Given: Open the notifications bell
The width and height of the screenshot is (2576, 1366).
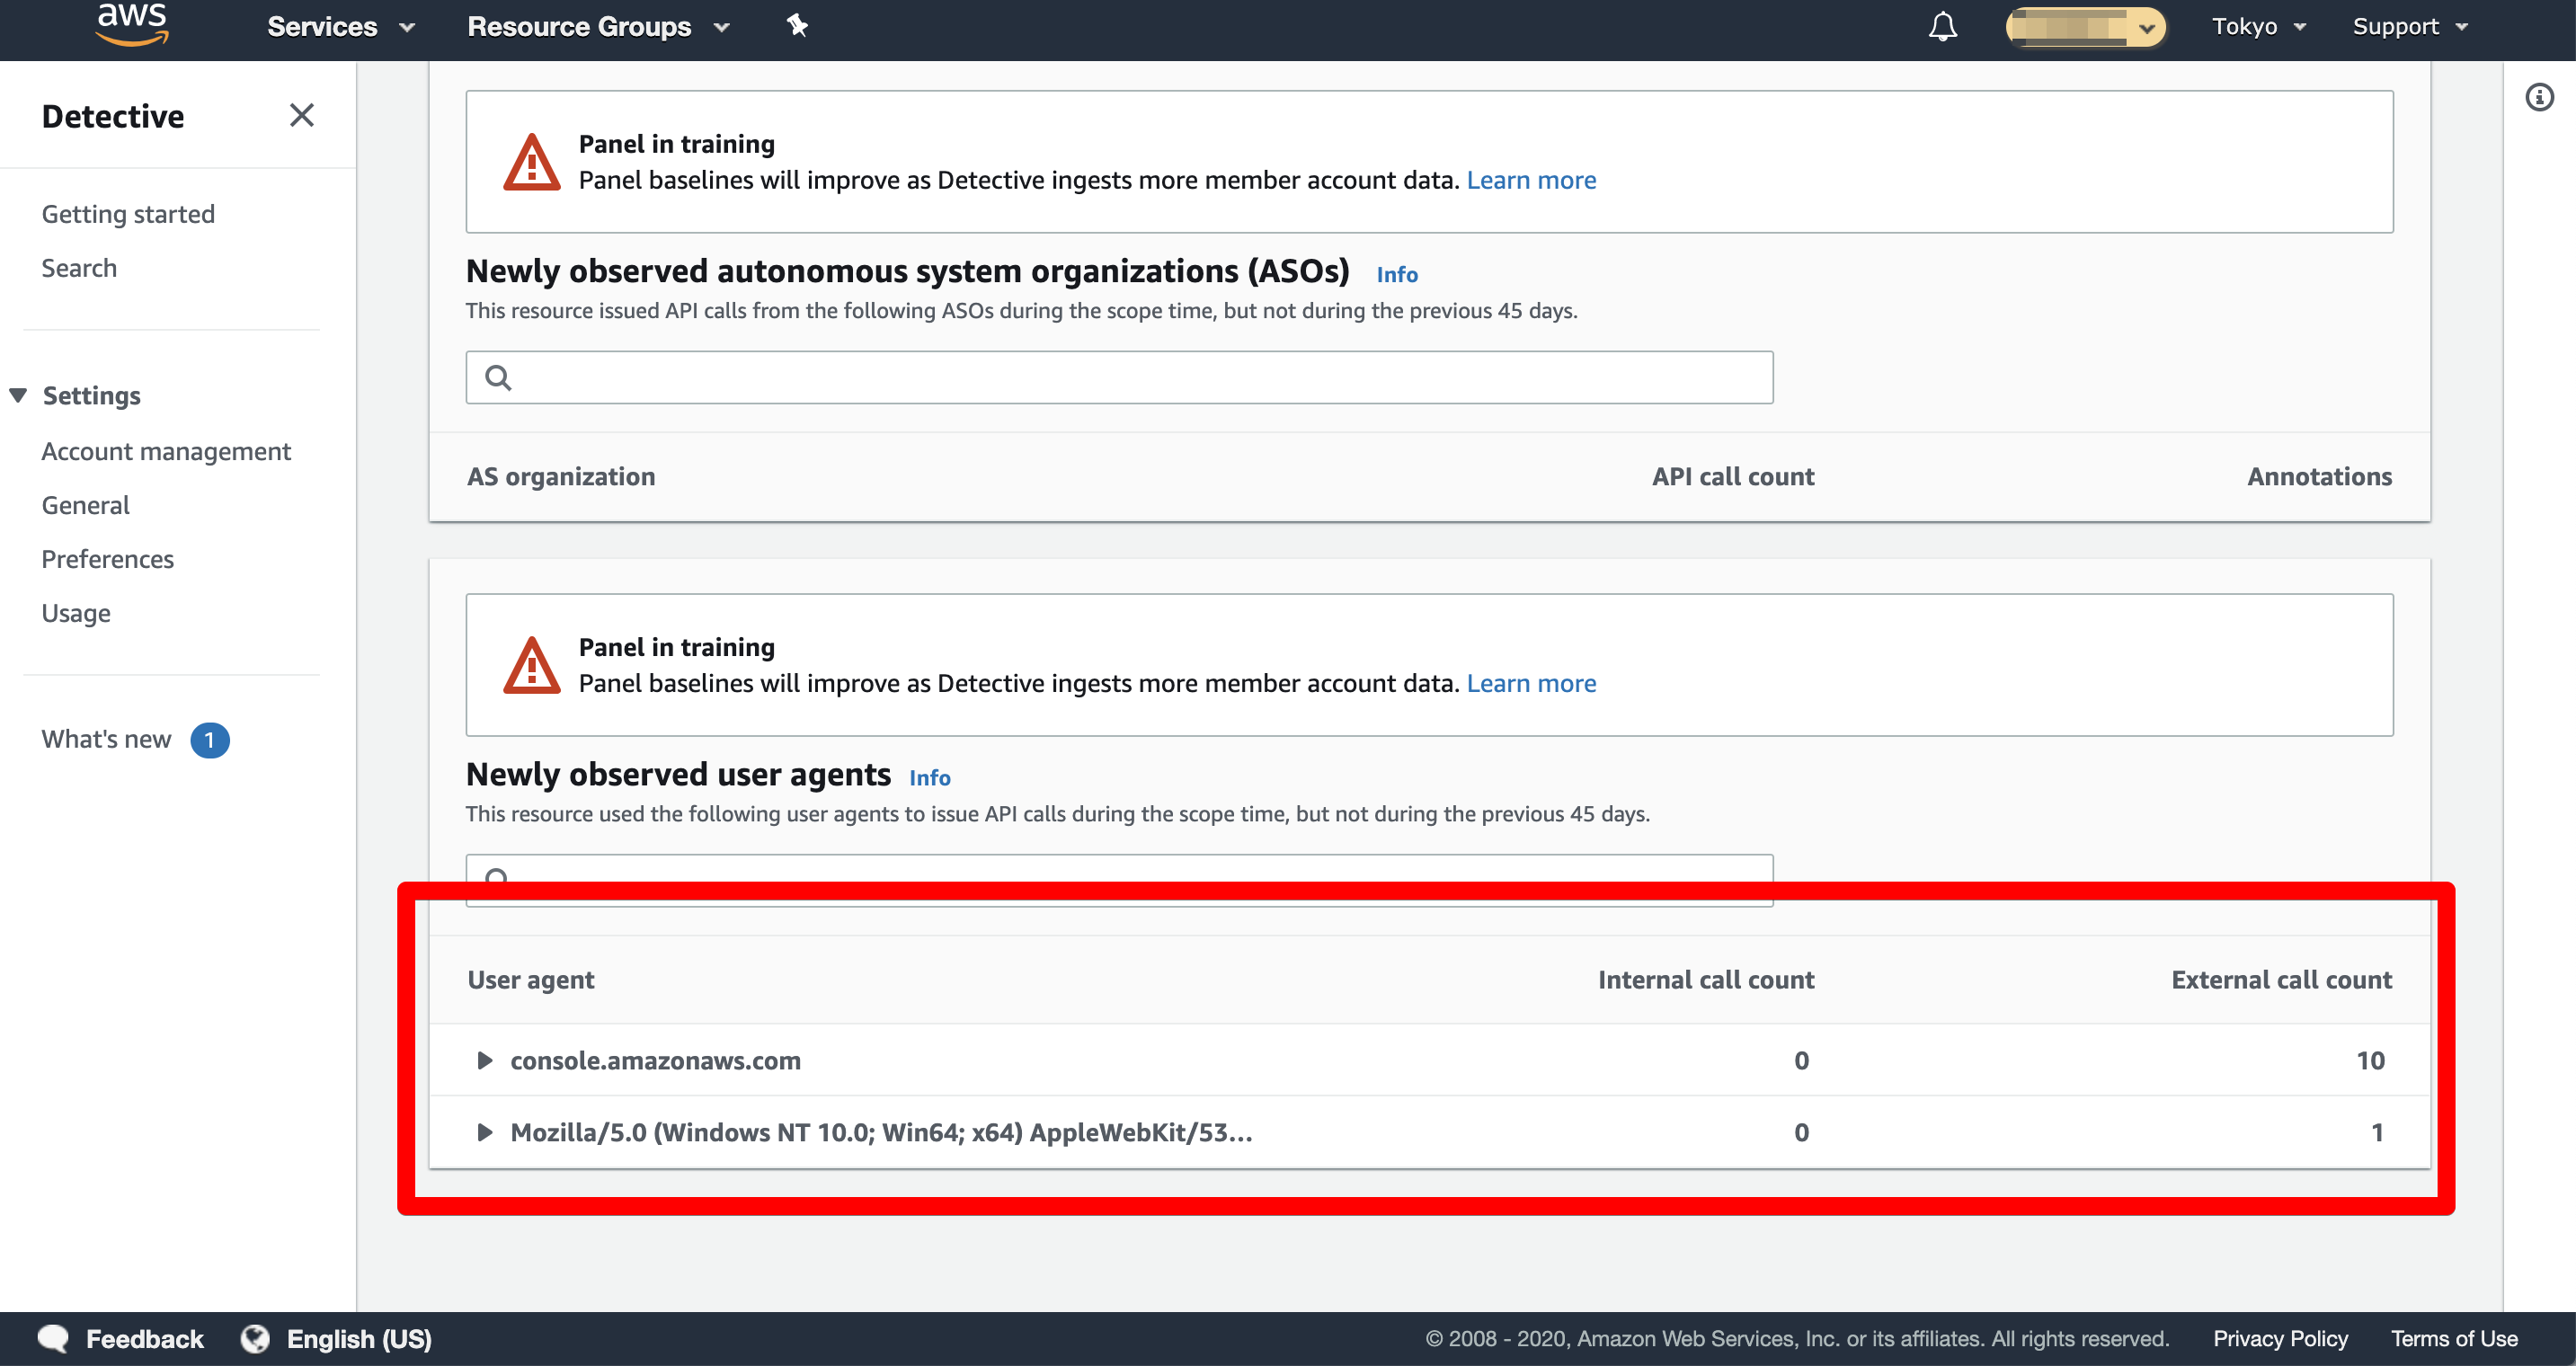Looking at the screenshot, I should 1942,26.
